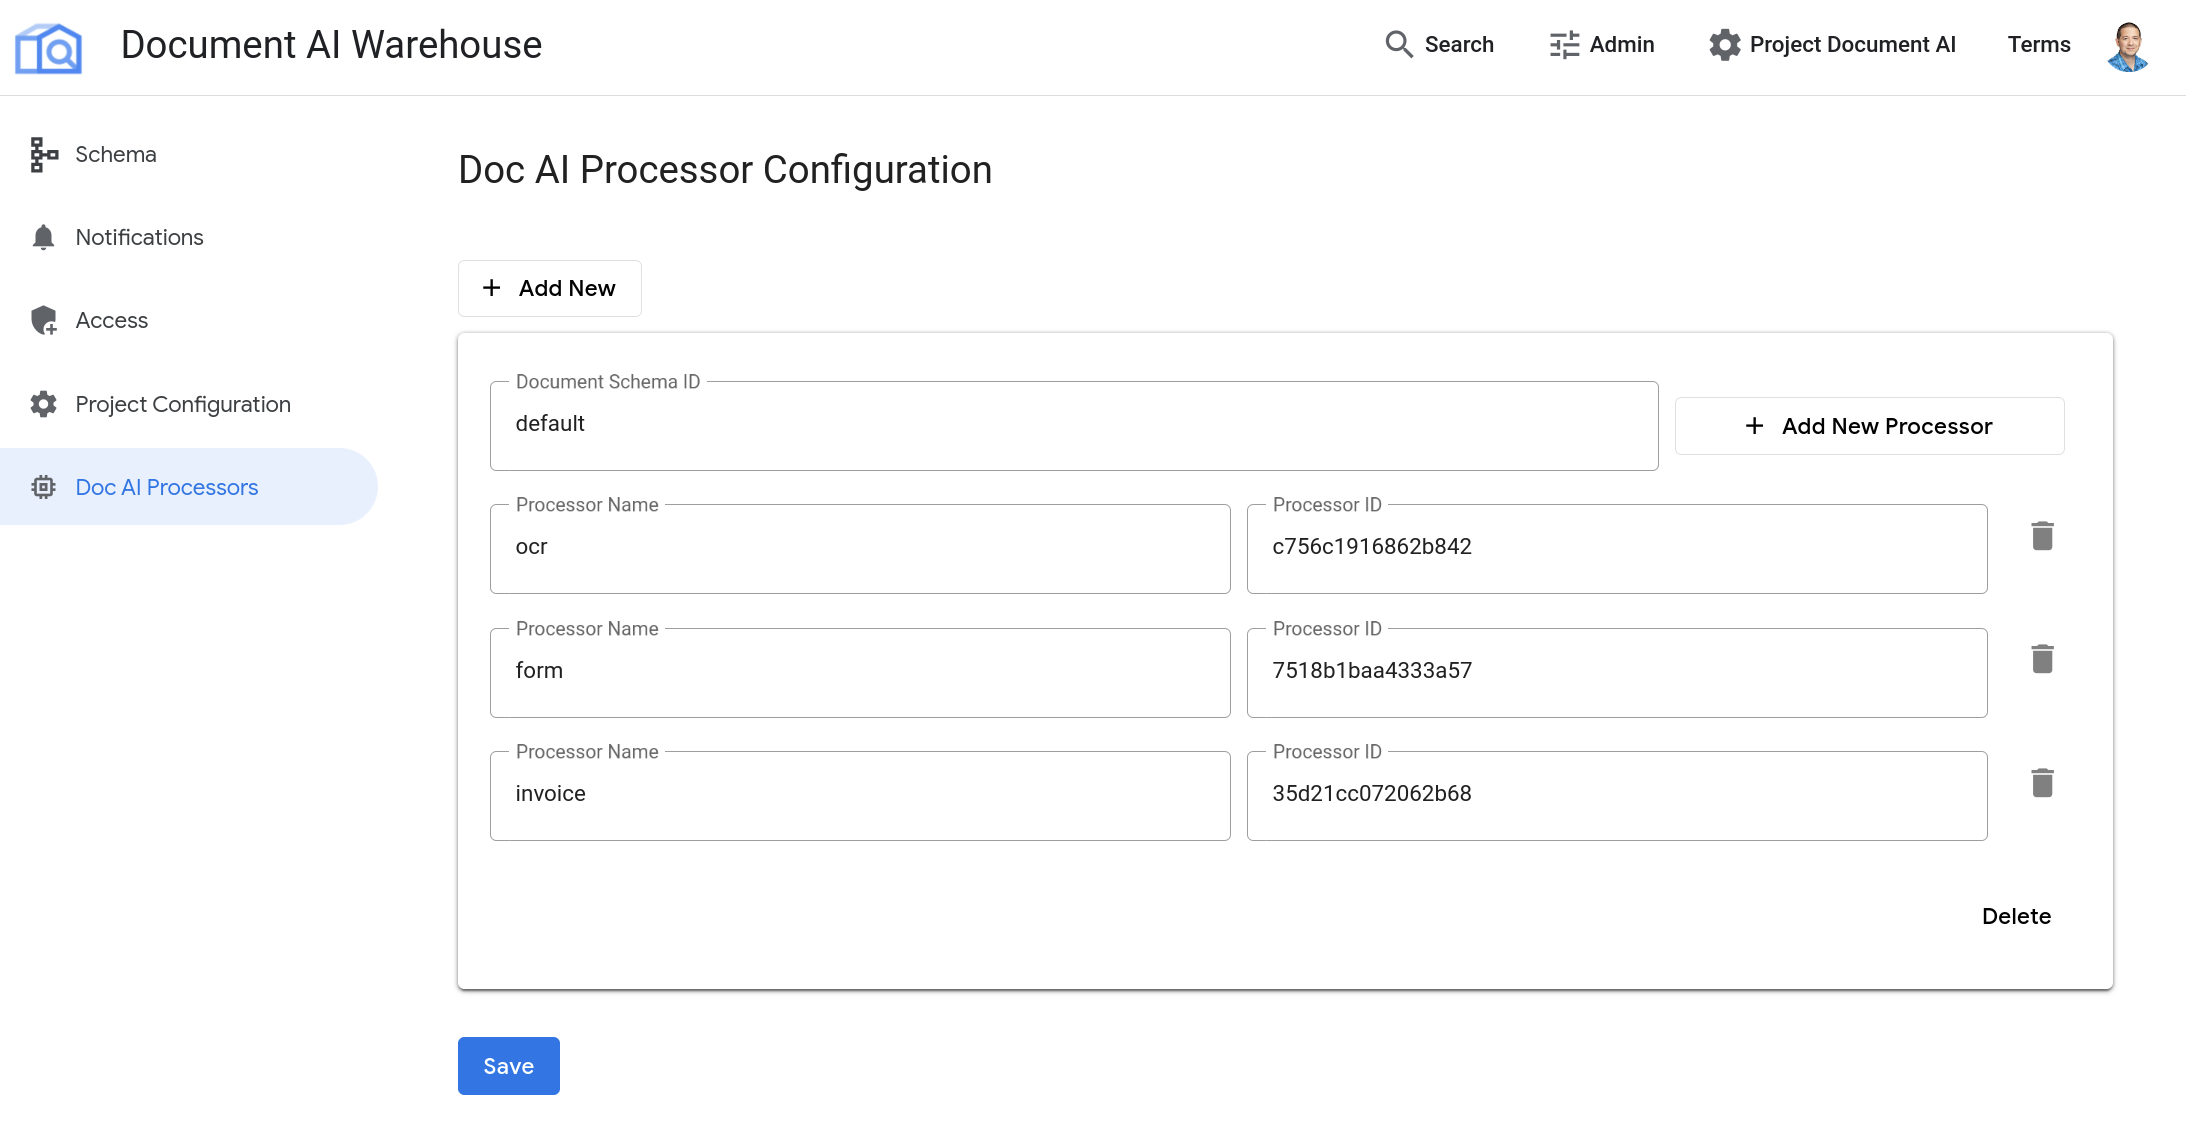Click the Doc AI Processors icon
This screenshot has height=1132, width=2186.
(x=43, y=485)
